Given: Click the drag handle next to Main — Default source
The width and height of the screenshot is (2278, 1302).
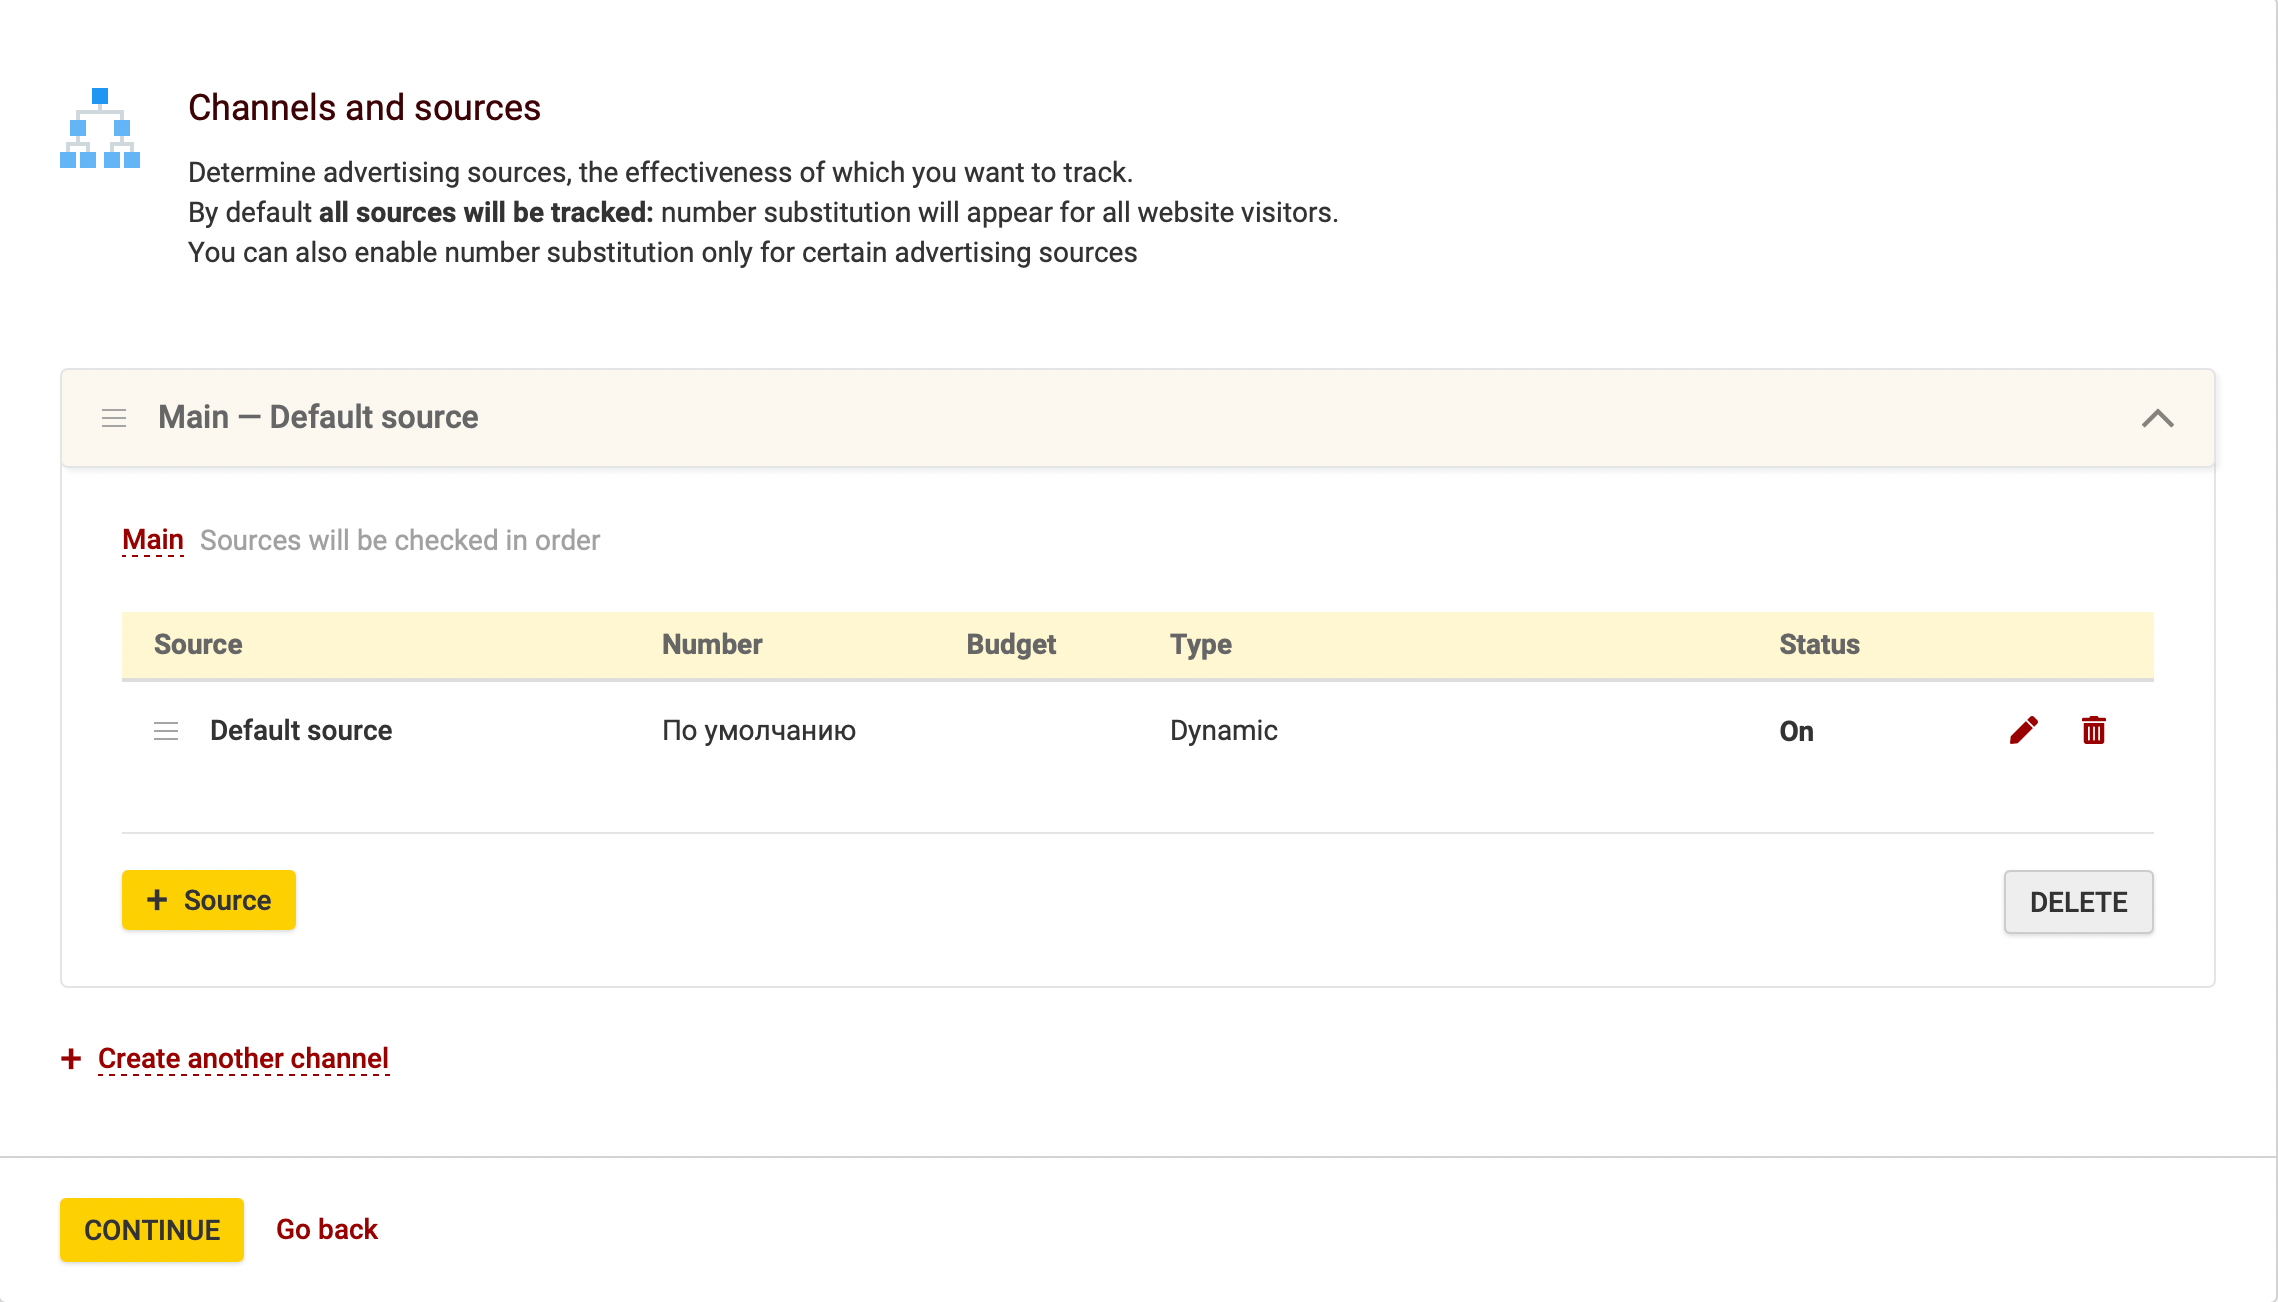Looking at the screenshot, I should pos(113,418).
